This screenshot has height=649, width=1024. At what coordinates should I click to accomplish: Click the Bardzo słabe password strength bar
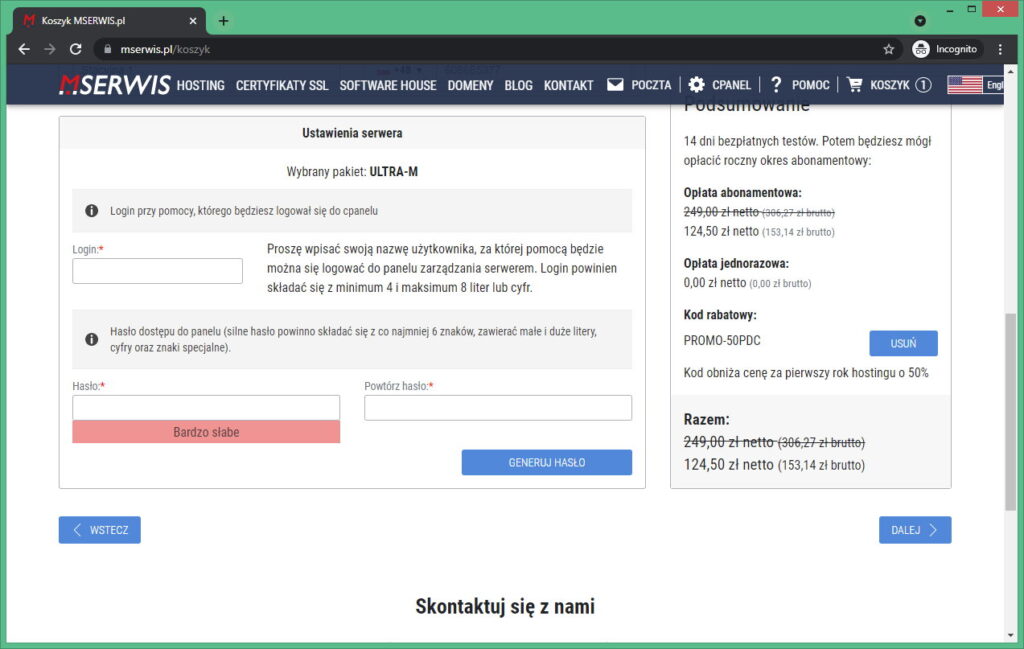pos(205,432)
